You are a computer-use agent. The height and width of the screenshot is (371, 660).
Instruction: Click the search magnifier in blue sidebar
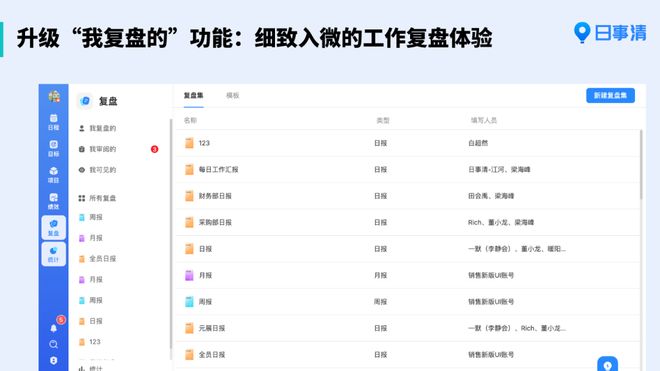(x=53, y=344)
